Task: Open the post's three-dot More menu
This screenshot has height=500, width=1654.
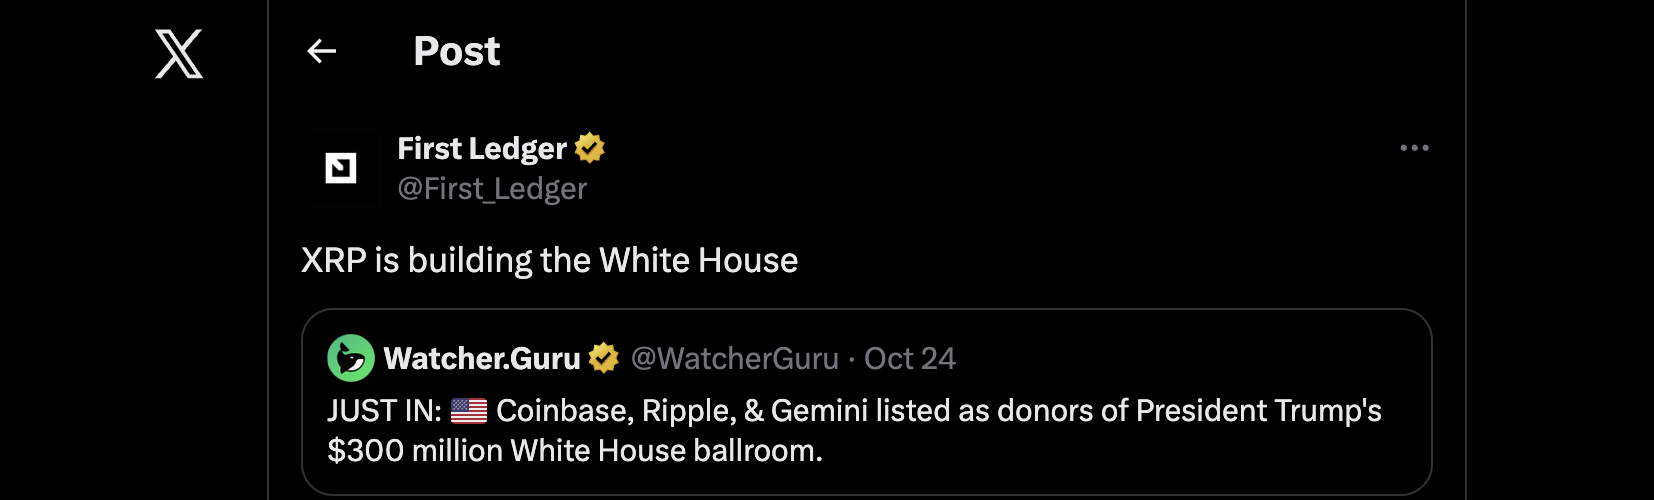Action: [x=1414, y=148]
